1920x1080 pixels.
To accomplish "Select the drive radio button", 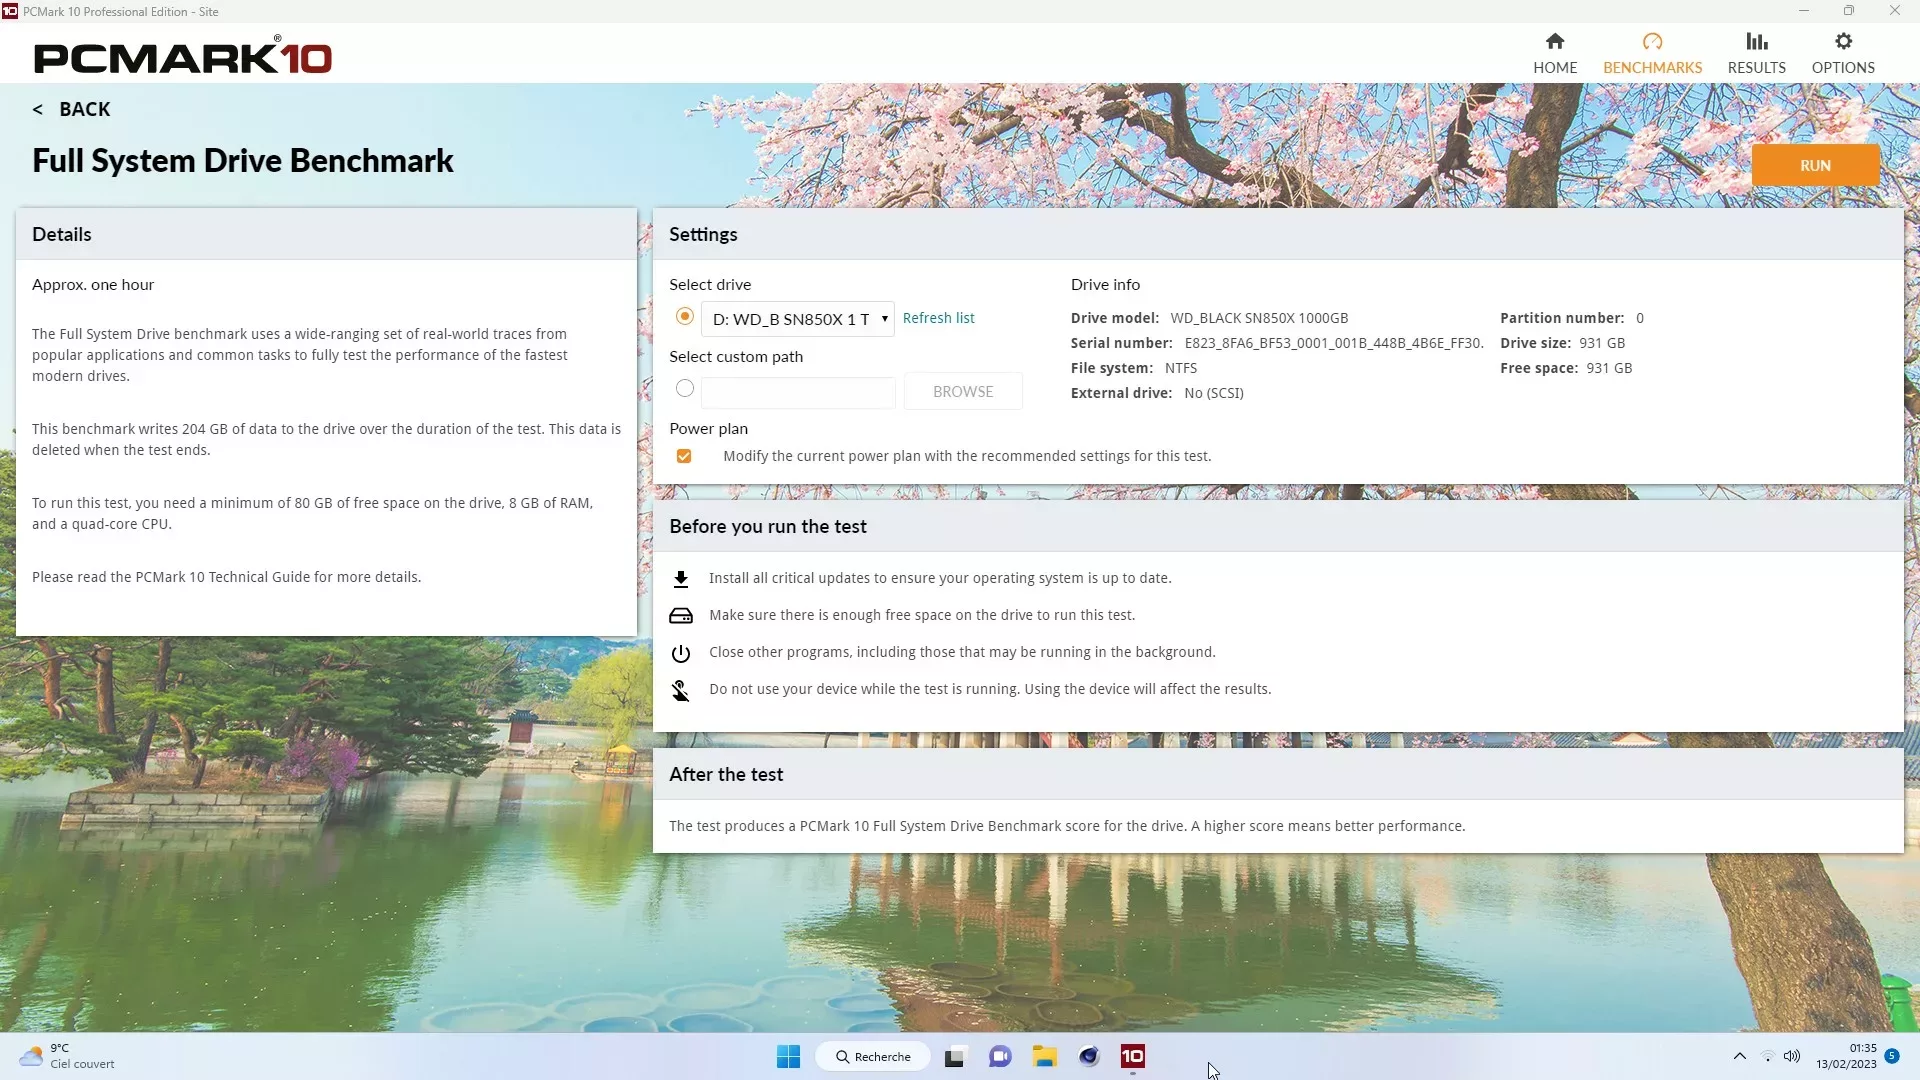I will (684, 316).
